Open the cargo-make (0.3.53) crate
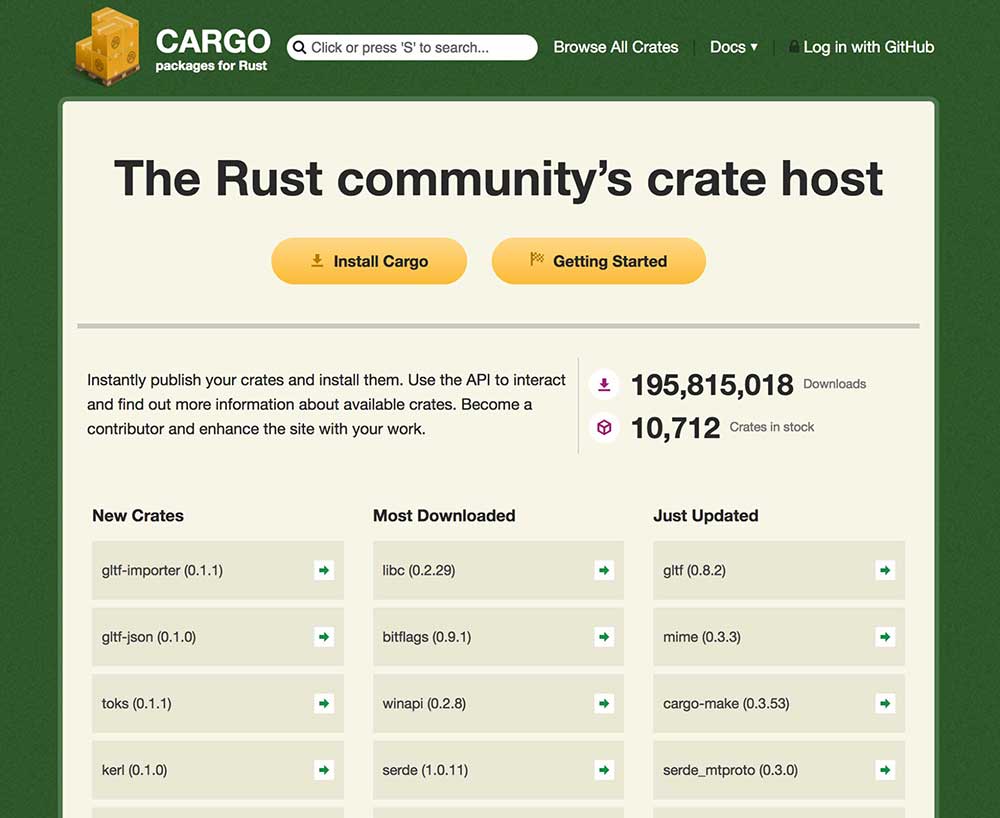Screen dimensions: 1000x818 (779, 703)
